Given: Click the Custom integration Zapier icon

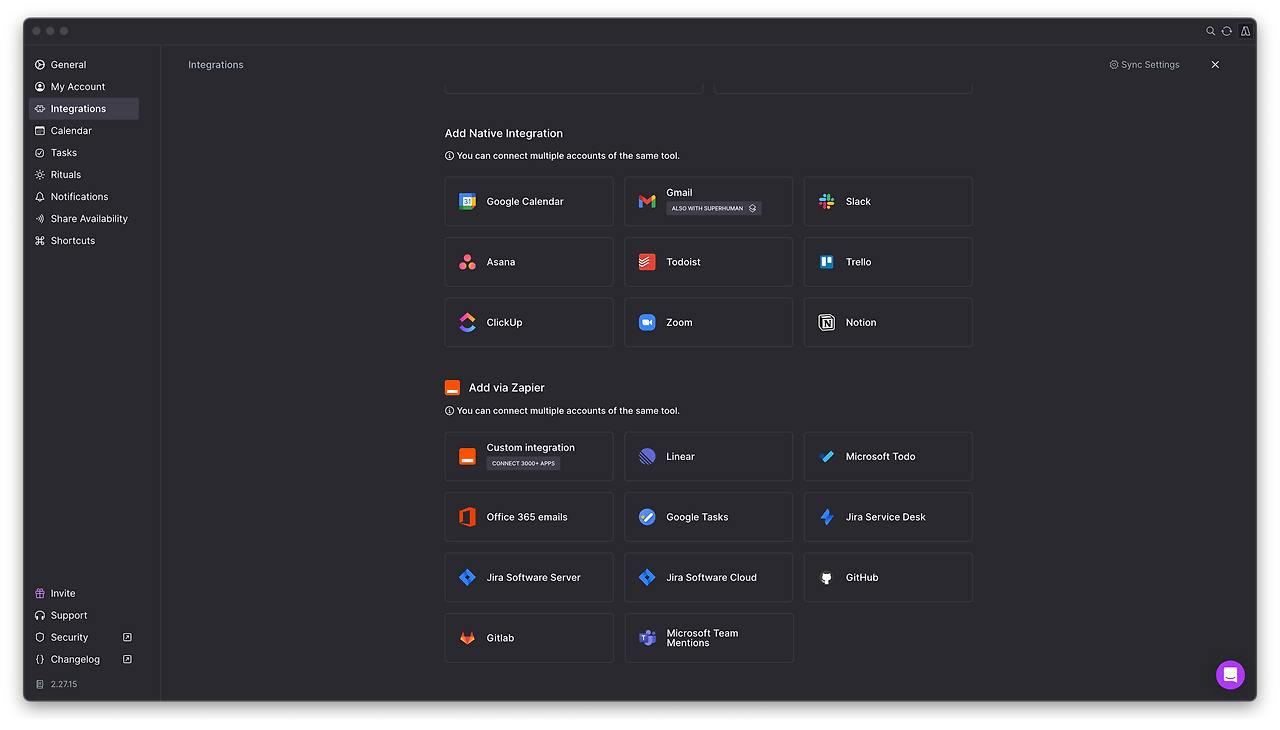Looking at the screenshot, I should 467,457.
